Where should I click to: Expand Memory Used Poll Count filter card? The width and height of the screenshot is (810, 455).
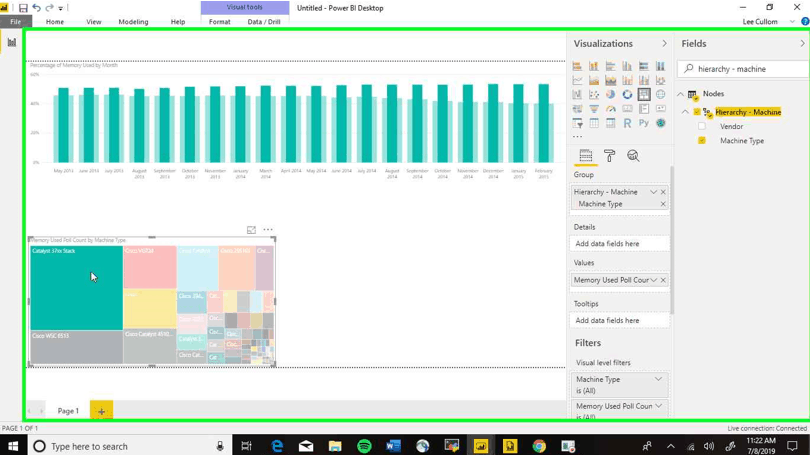coord(658,406)
